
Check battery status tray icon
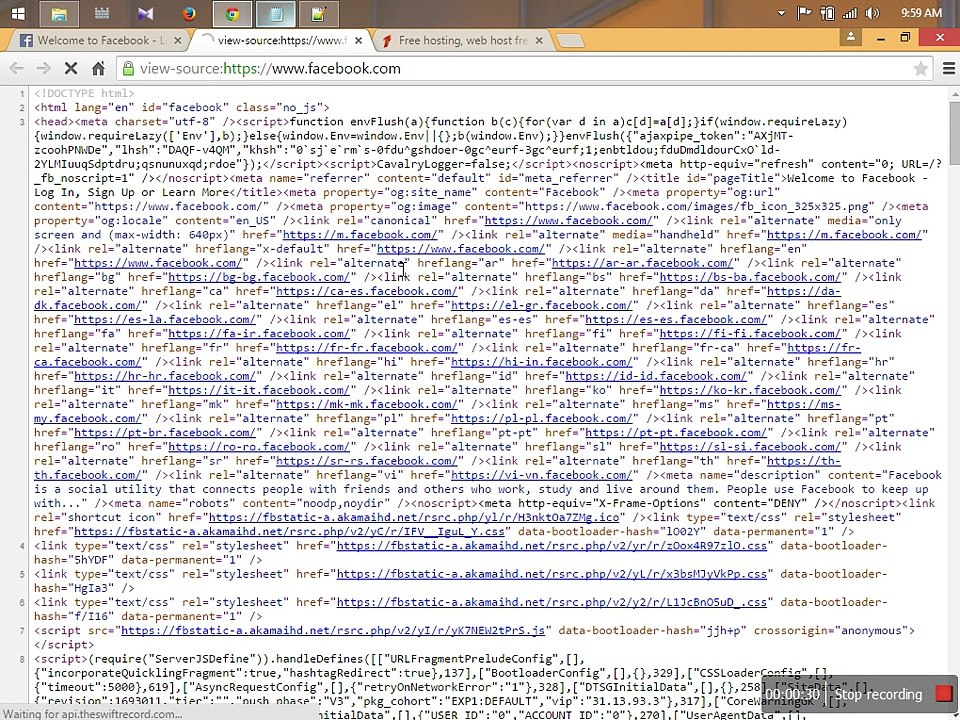[827, 13]
